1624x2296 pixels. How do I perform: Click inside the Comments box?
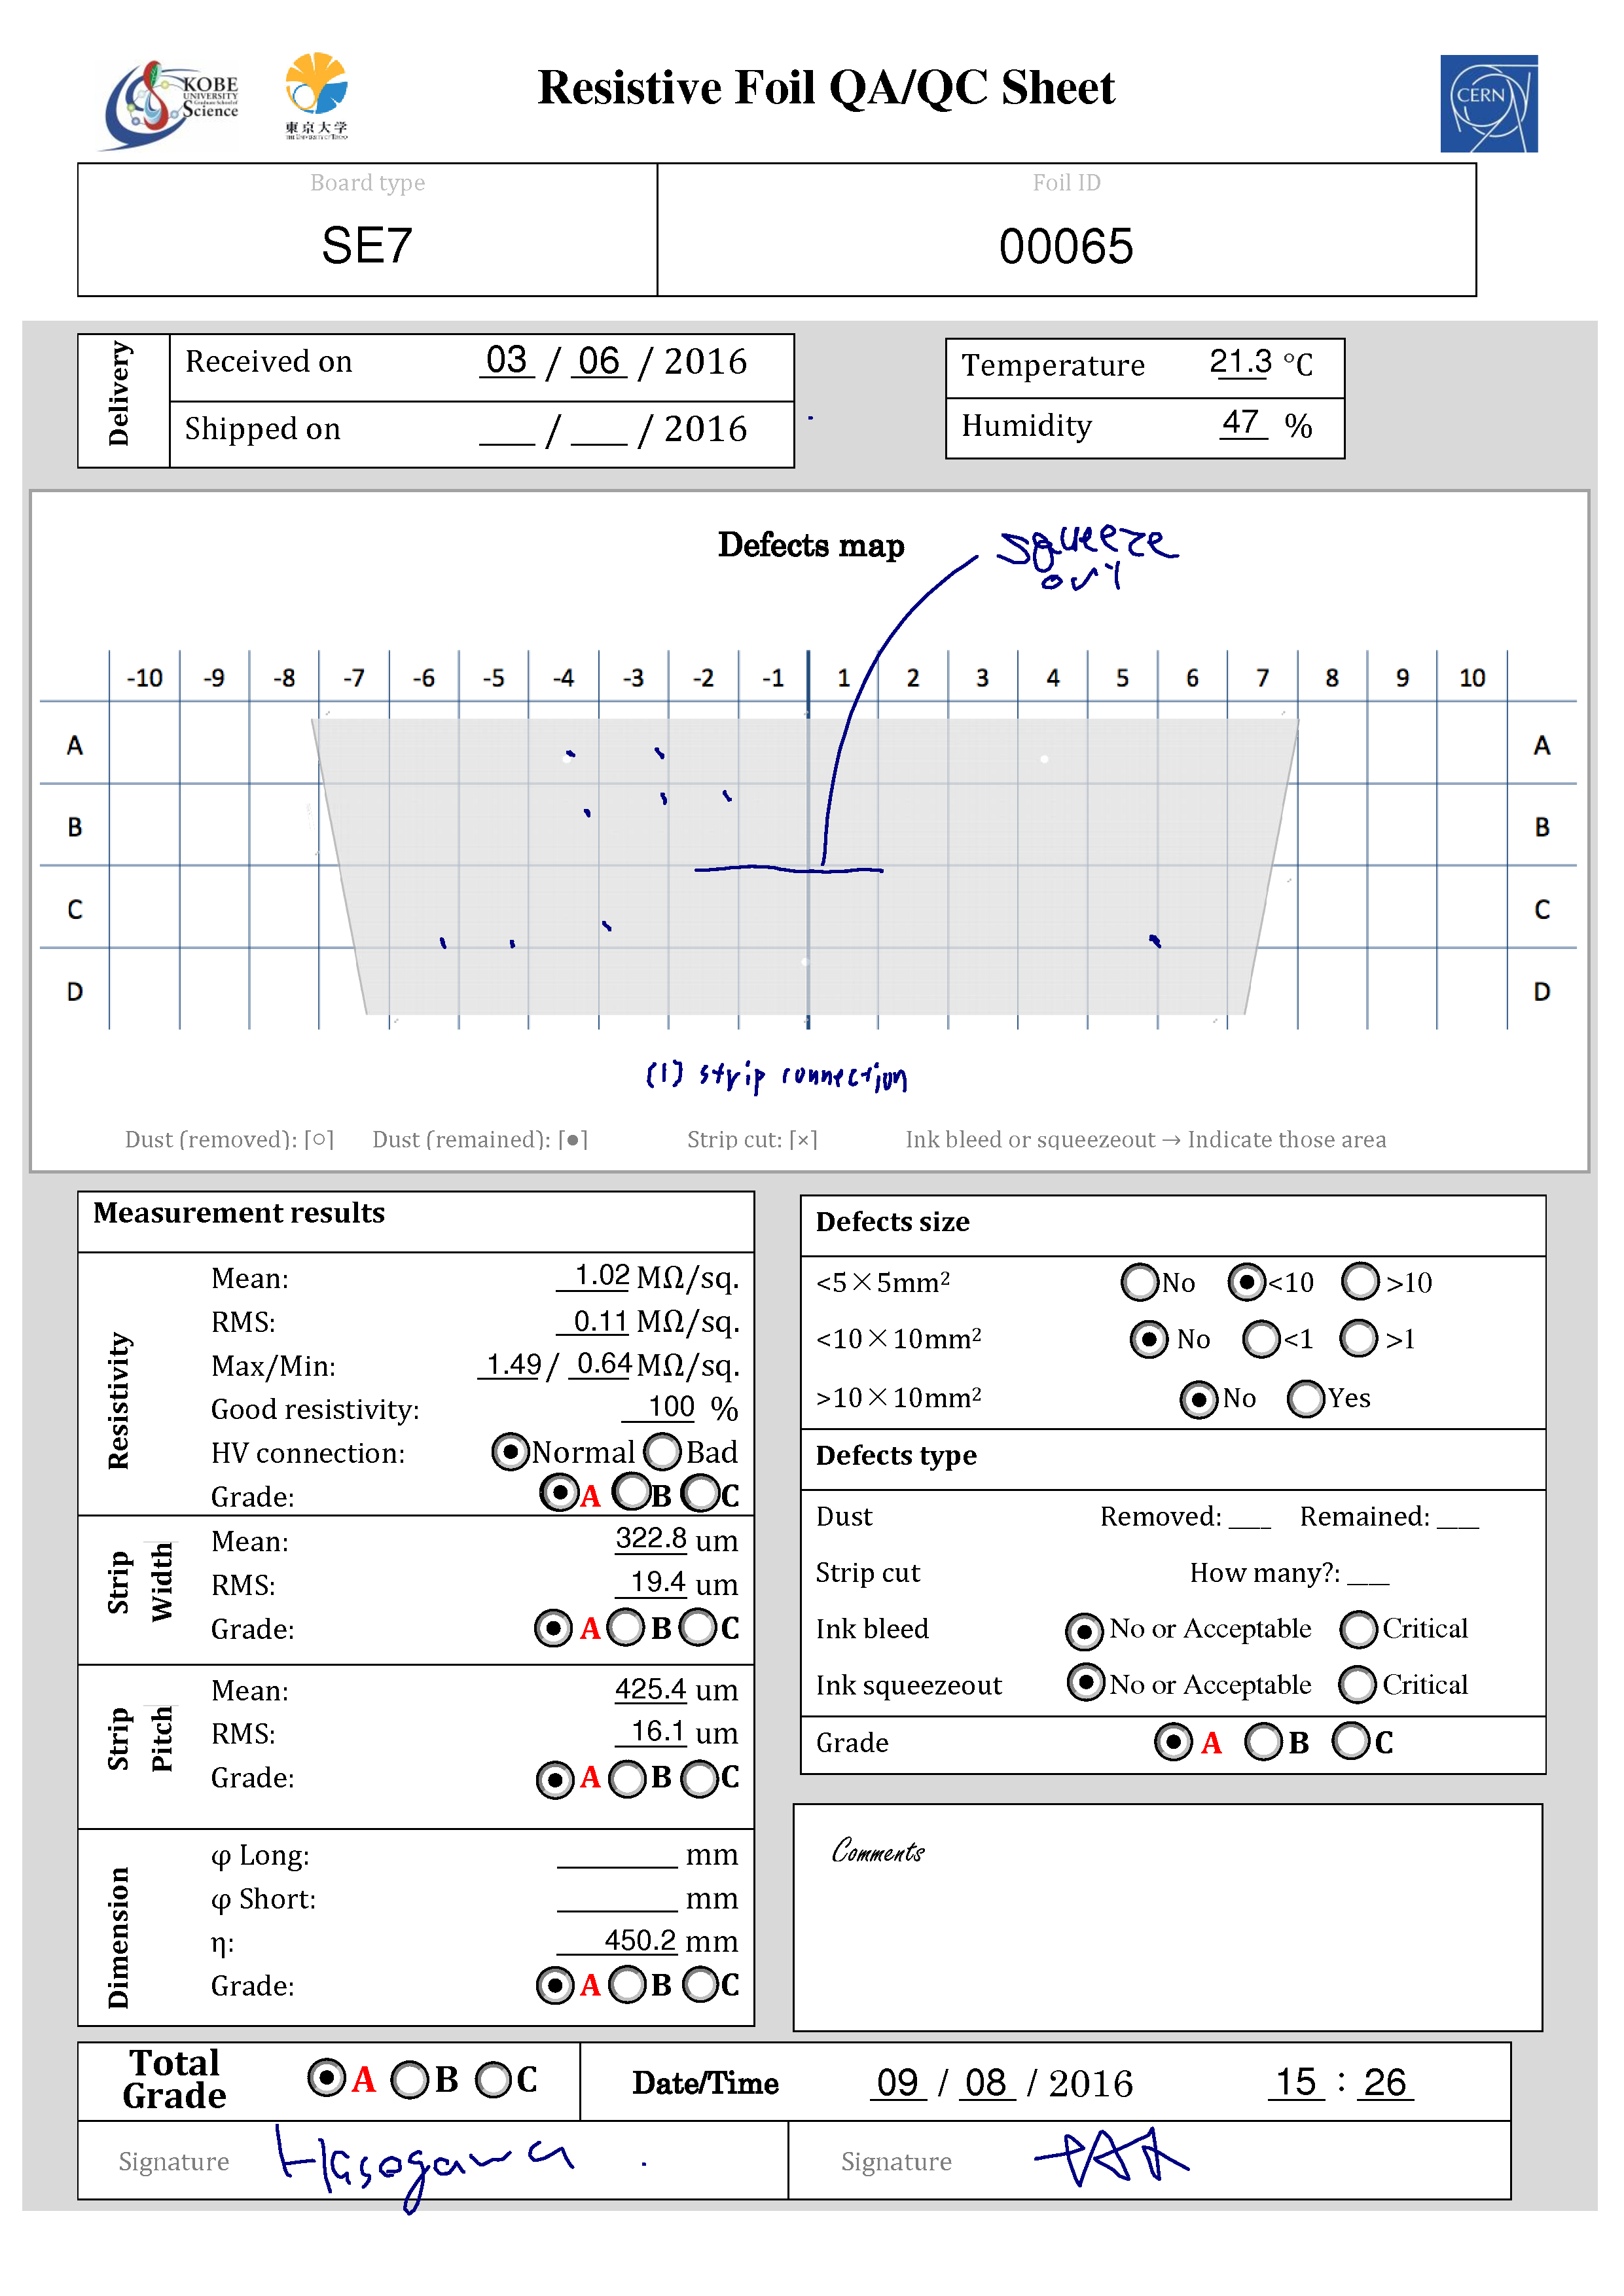[1167, 1916]
